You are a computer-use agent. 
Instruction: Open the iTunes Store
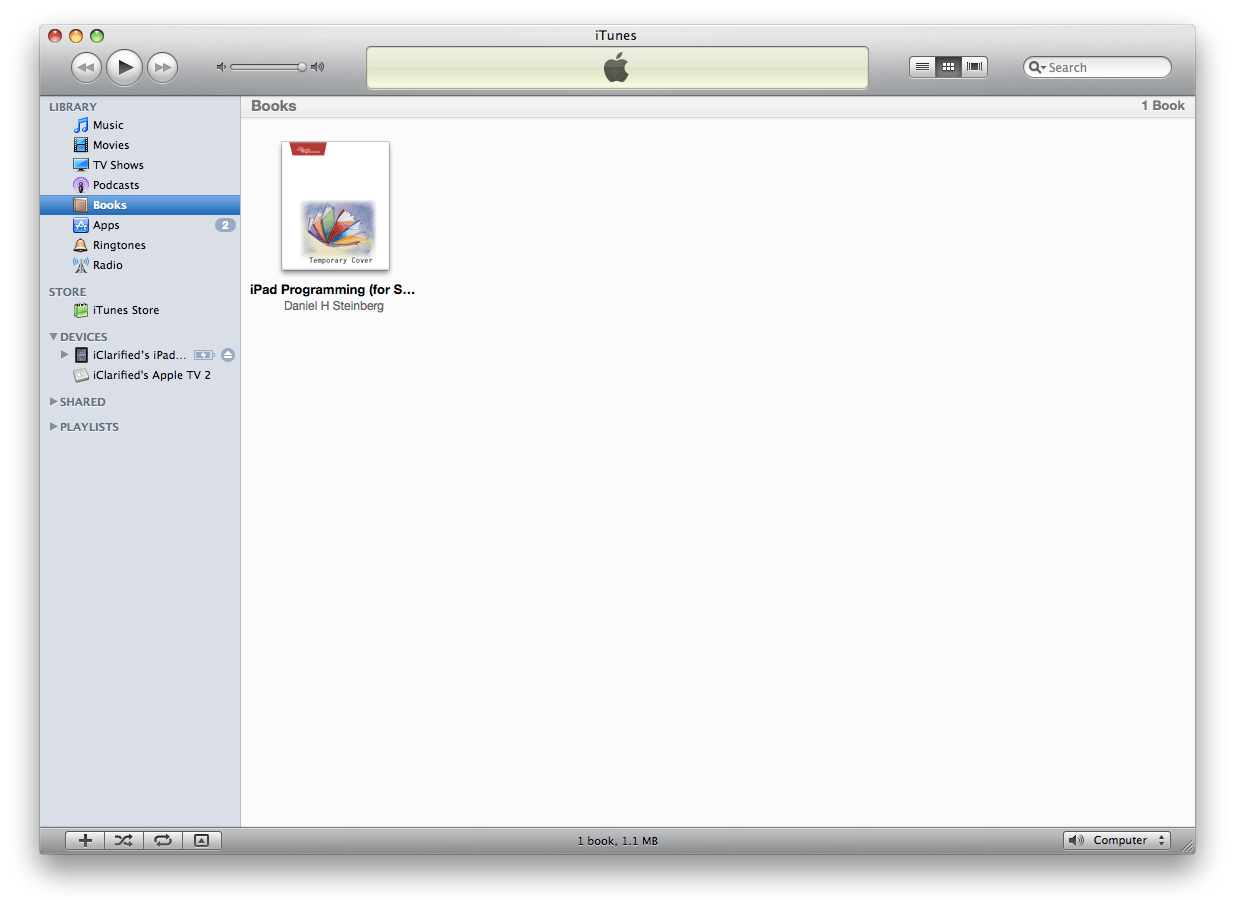[125, 310]
